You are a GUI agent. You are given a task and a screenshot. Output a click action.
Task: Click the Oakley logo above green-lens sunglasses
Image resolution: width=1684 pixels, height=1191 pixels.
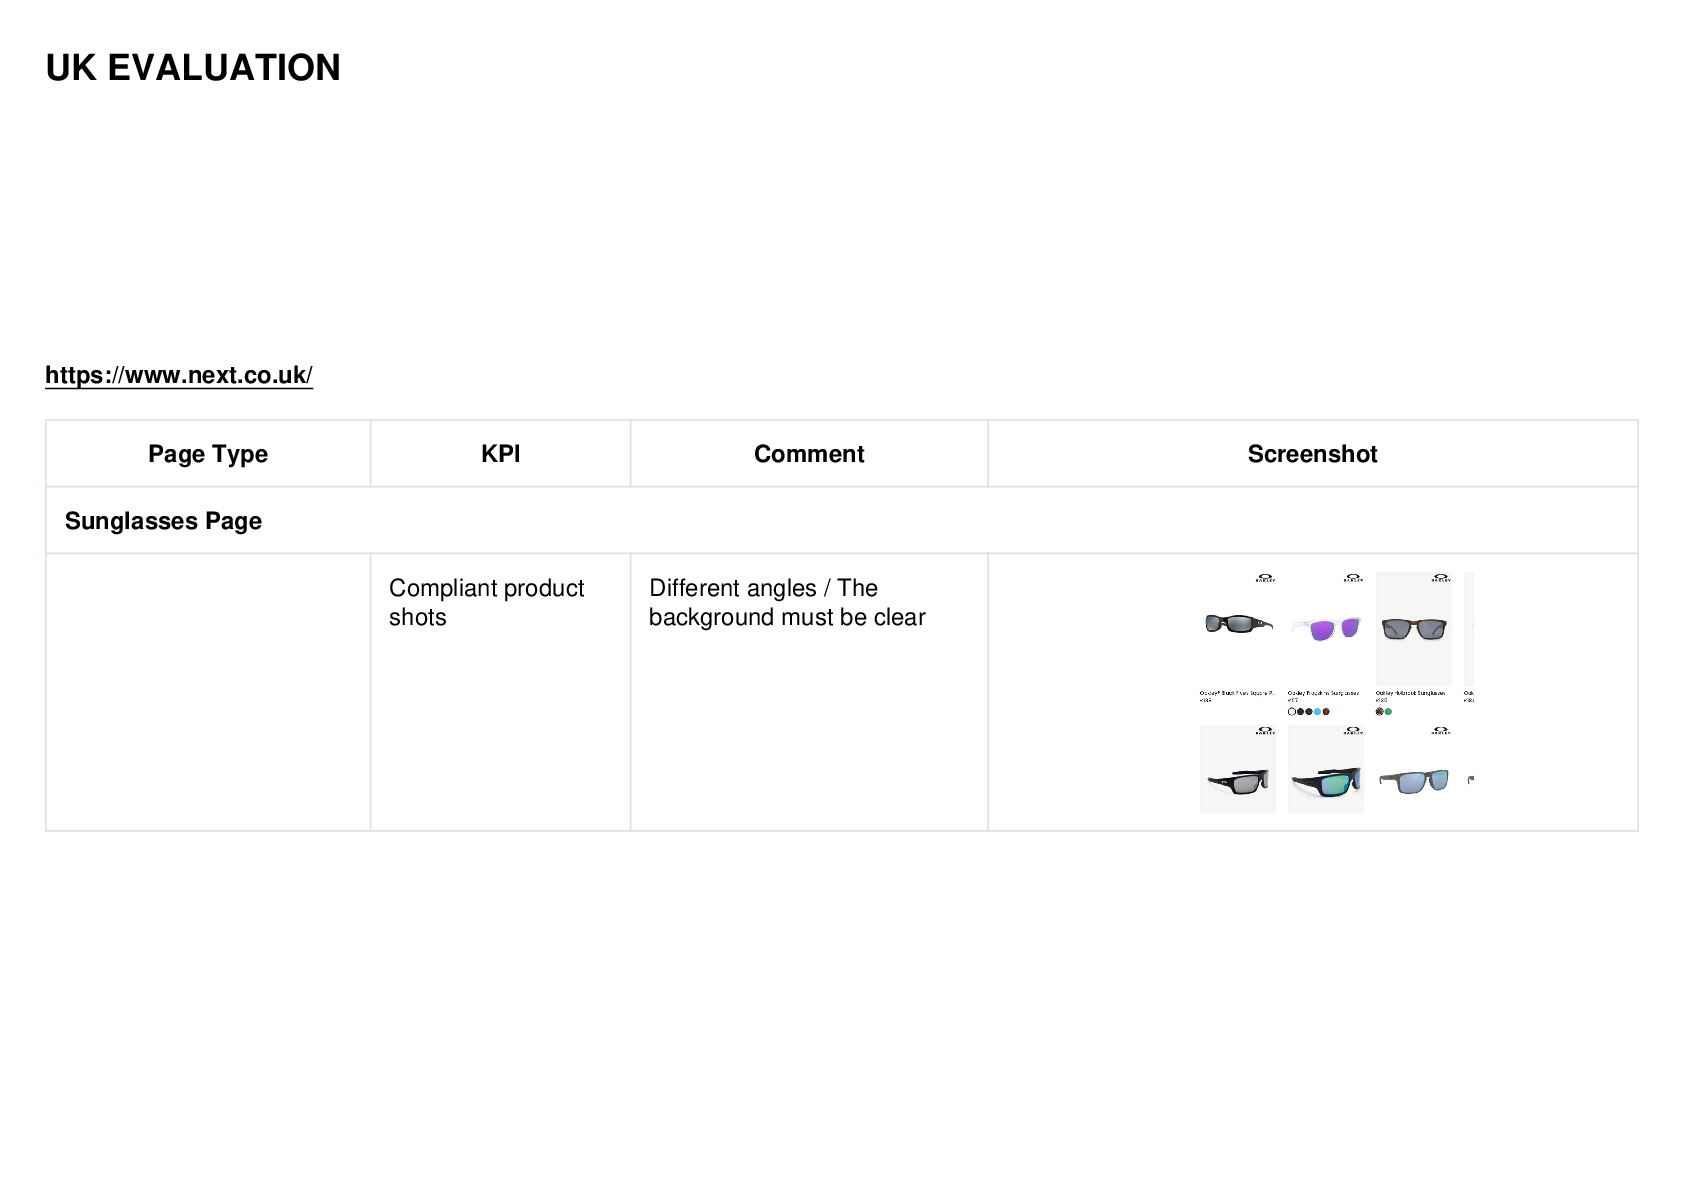1352,731
